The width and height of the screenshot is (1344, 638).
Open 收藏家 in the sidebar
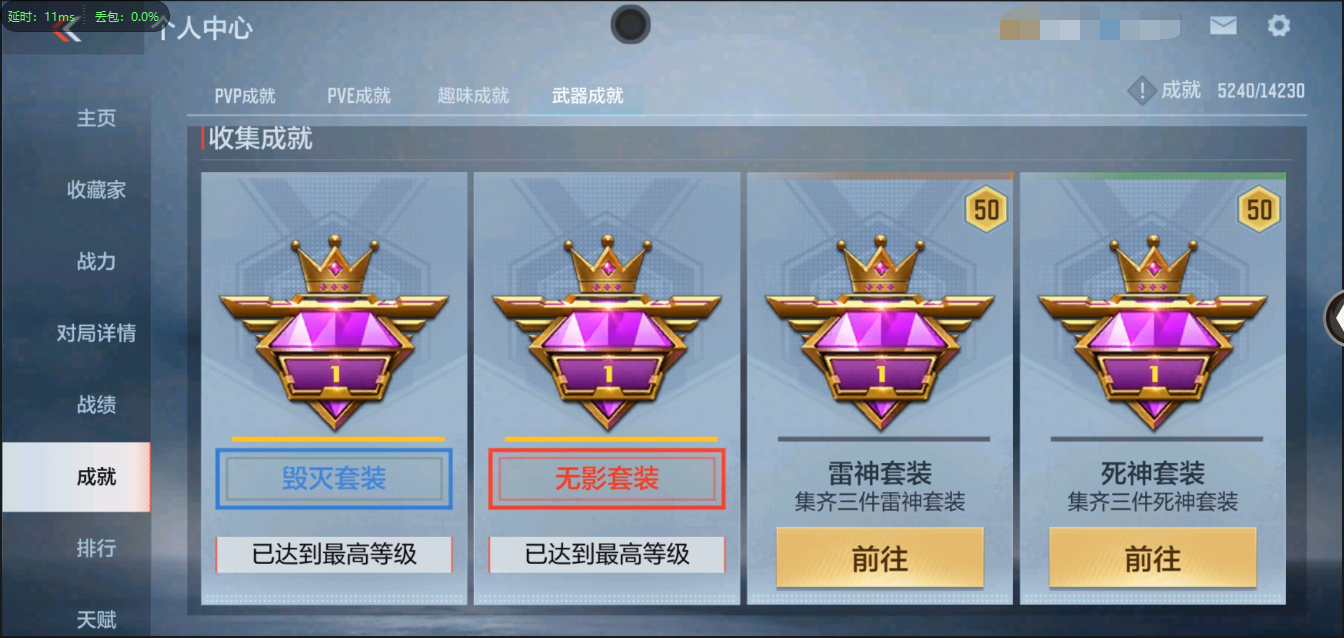(96, 190)
